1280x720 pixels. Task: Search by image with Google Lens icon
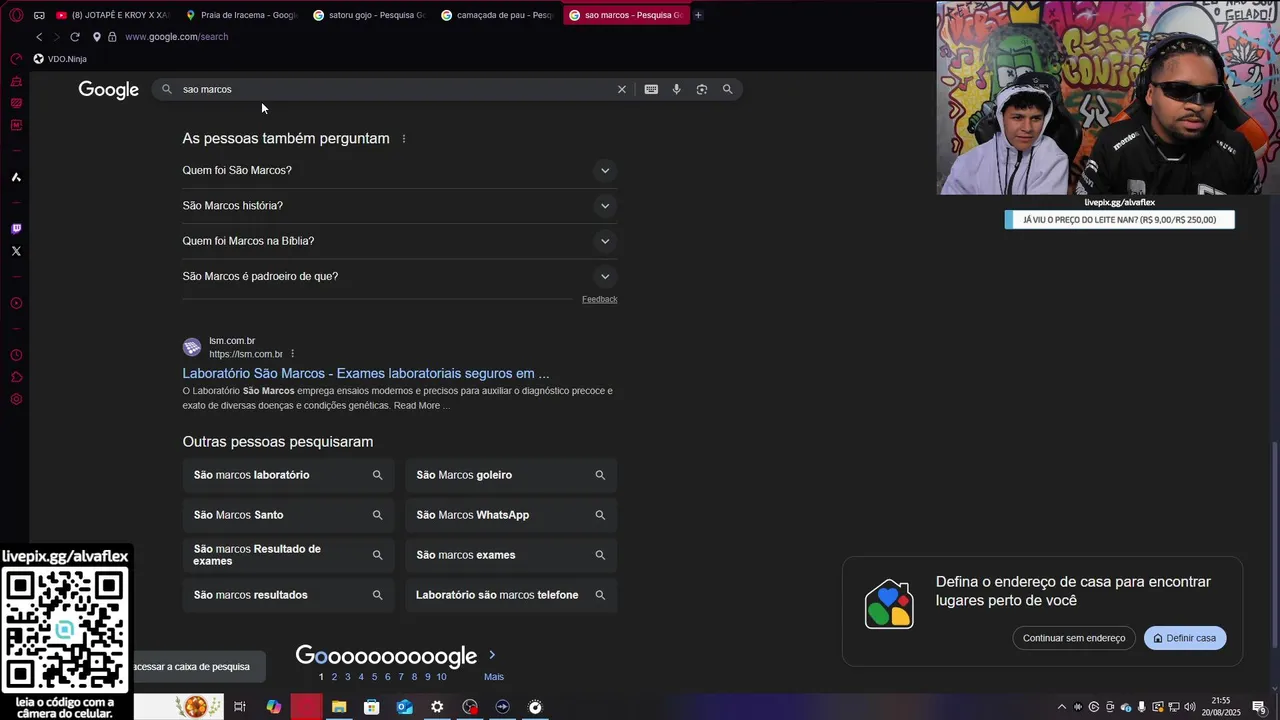702,89
